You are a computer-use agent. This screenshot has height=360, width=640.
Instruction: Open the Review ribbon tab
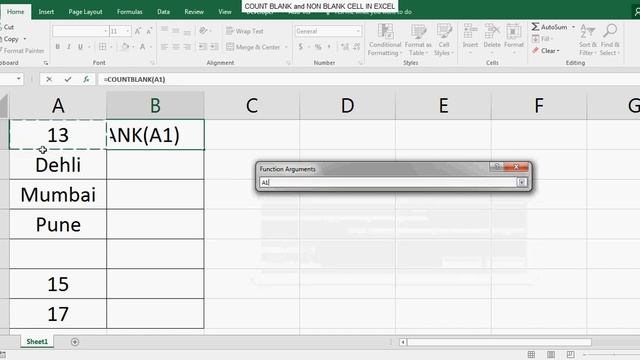pyautogui.click(x=194, y=12)
